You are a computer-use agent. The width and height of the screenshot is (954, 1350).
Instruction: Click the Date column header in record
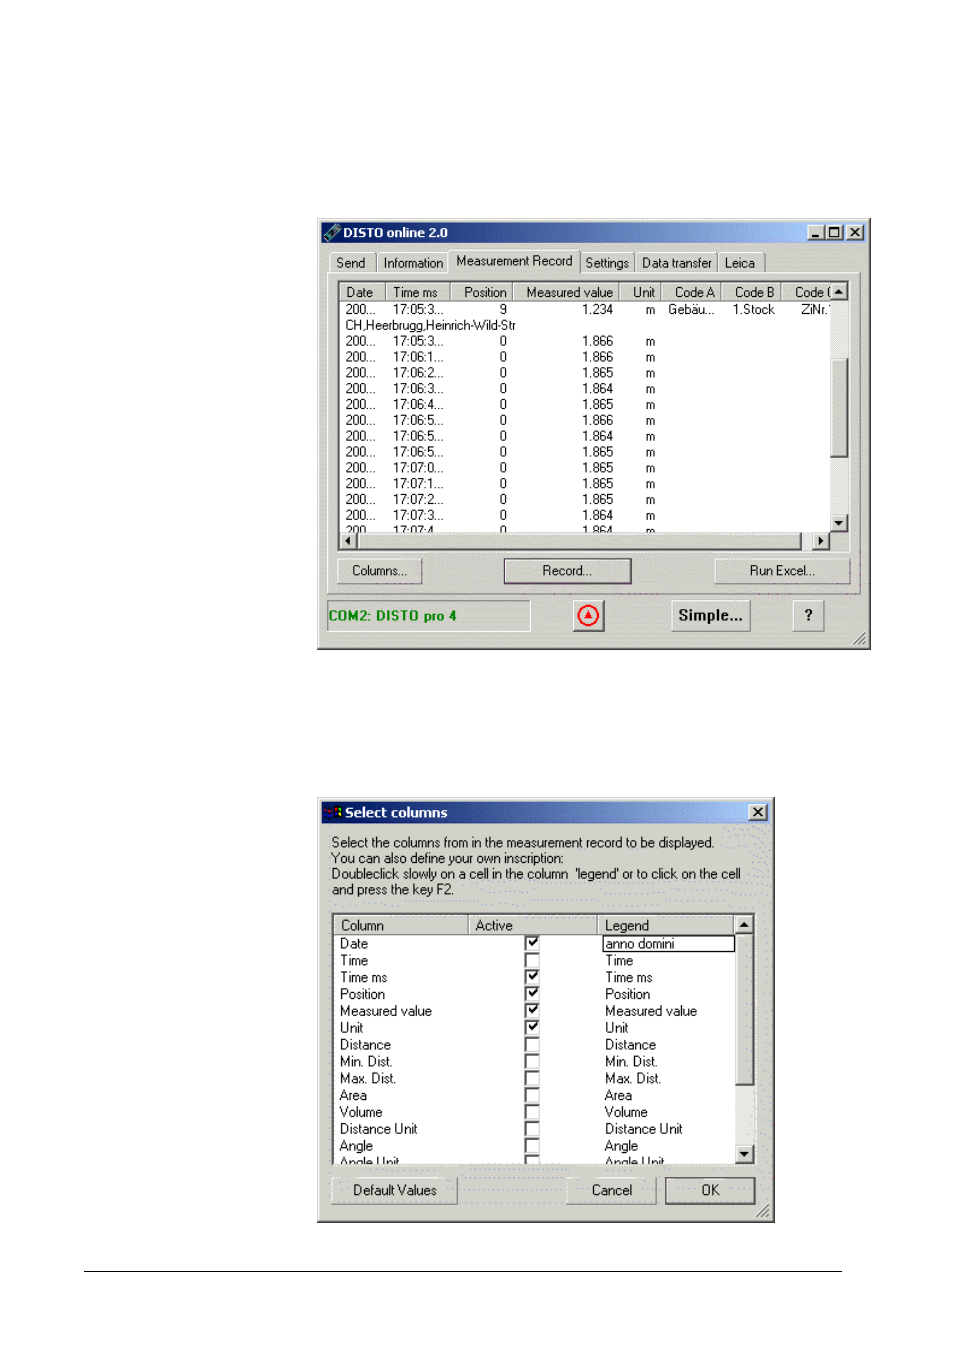[x=360, y=292]
